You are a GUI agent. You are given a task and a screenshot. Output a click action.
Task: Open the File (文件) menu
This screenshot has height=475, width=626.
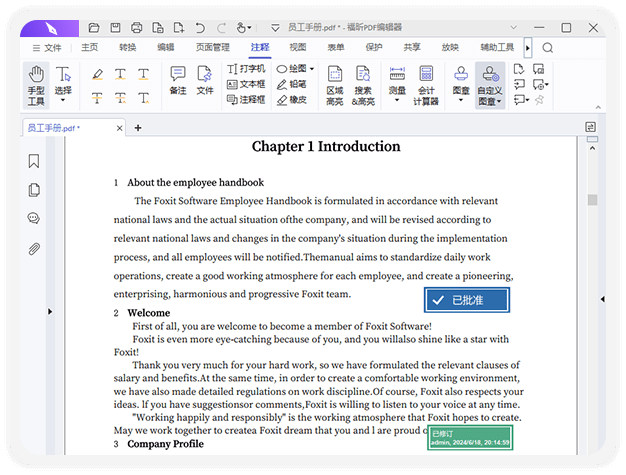pos(47,48)
